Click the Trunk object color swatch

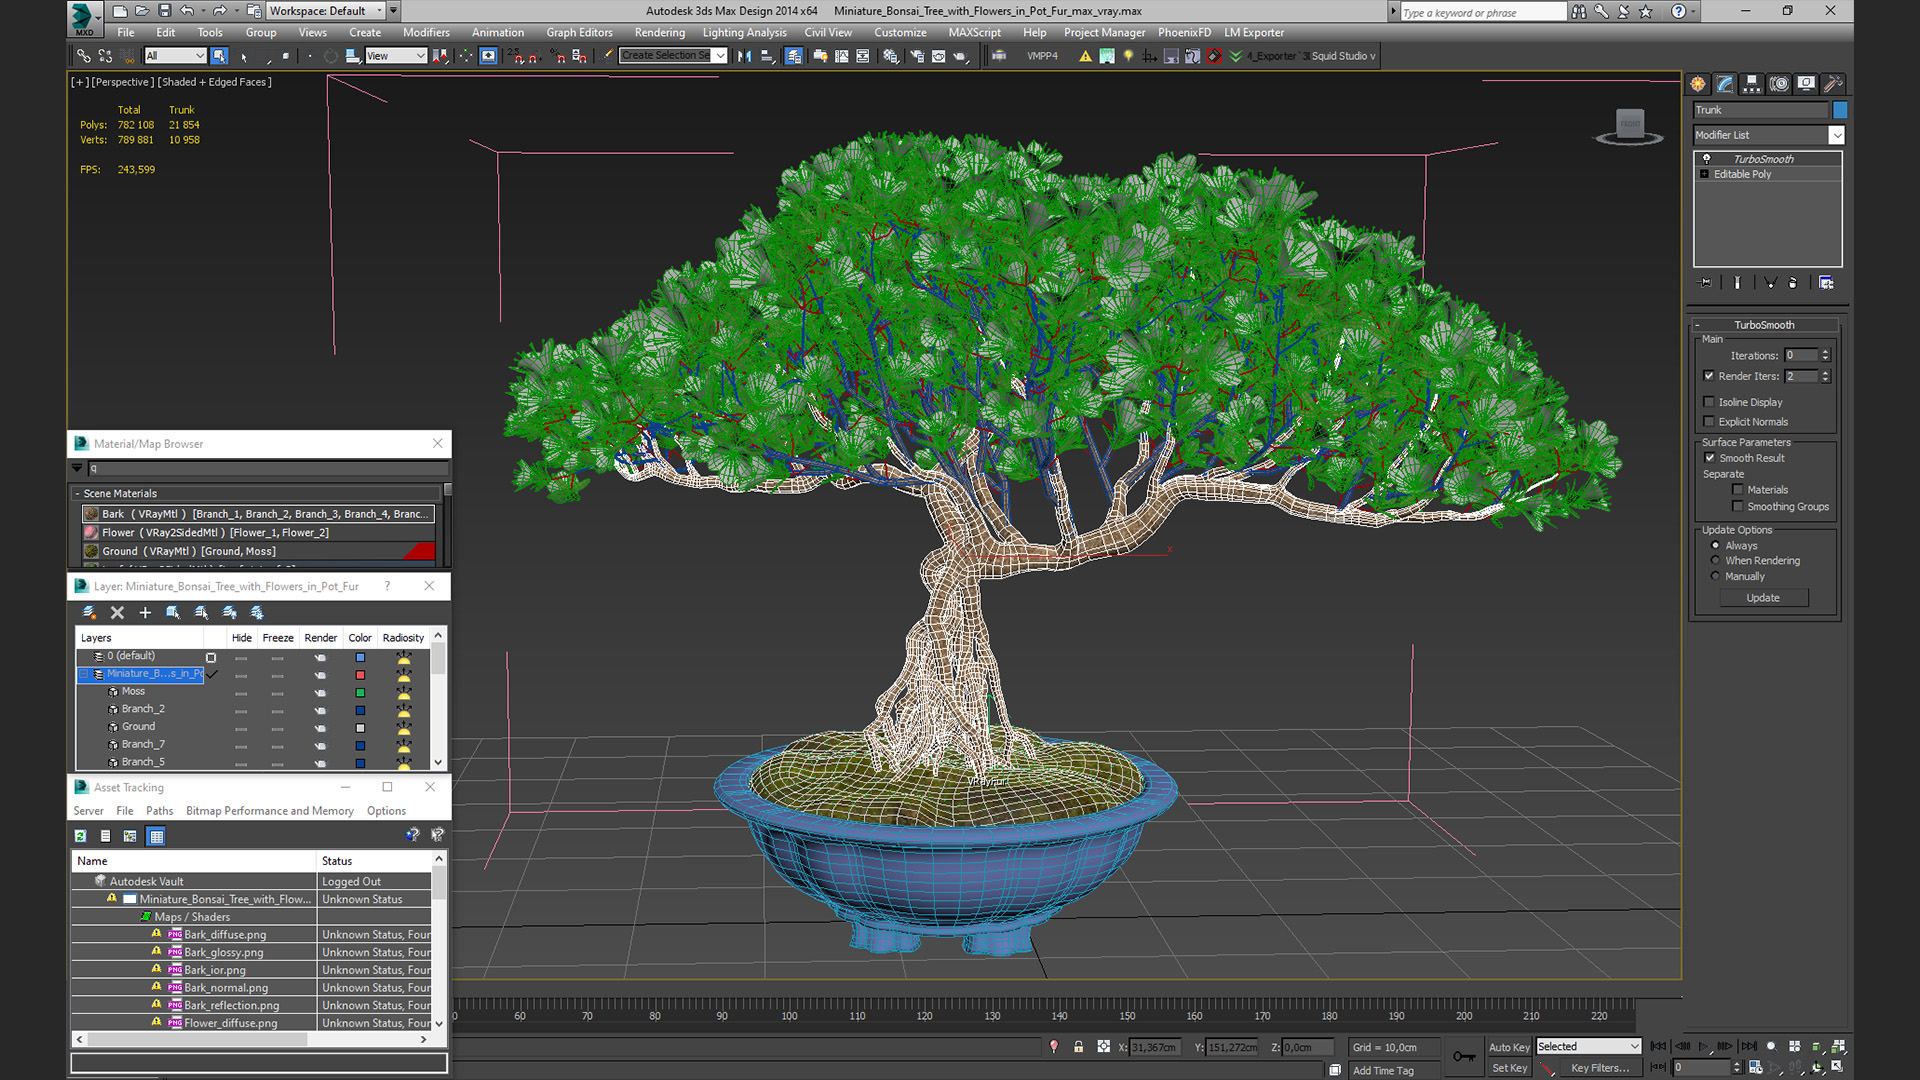pyautogui.click(x=1840, y=110)
